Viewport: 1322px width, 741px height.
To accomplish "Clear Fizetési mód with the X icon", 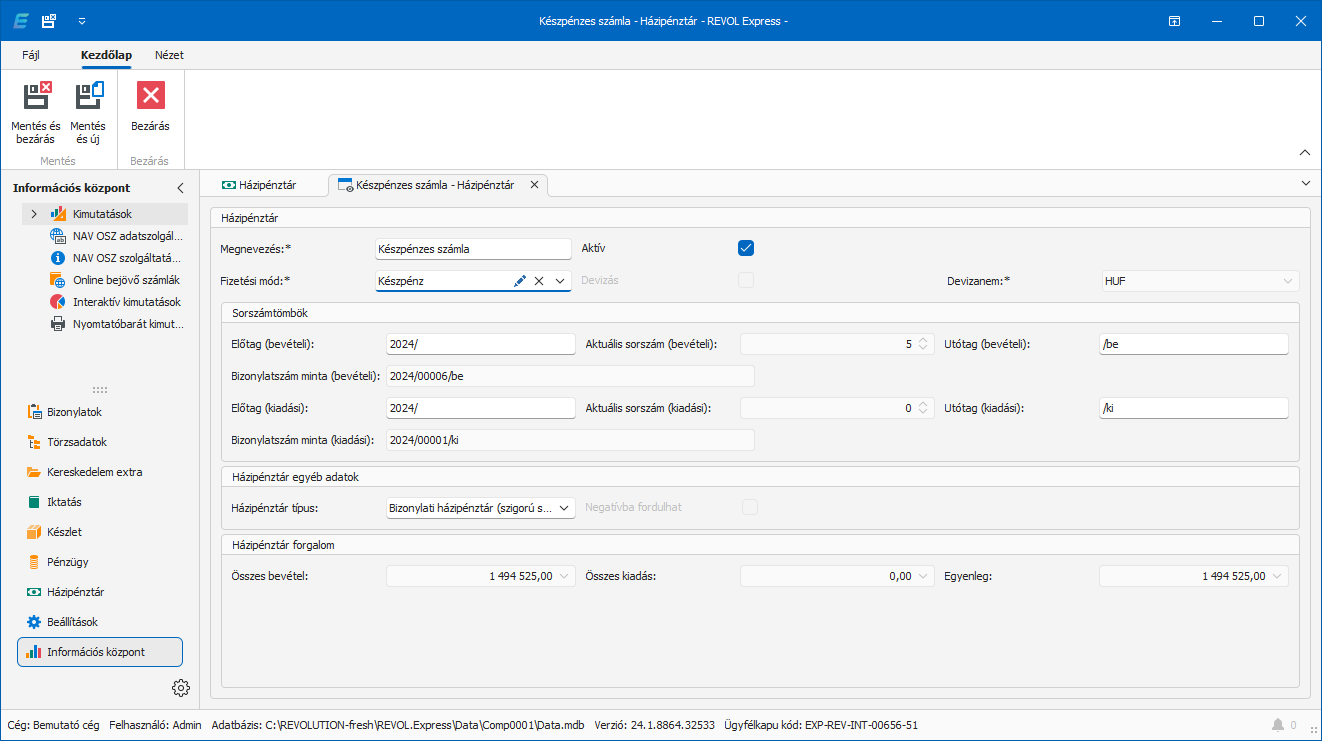I will coord(539,281).
